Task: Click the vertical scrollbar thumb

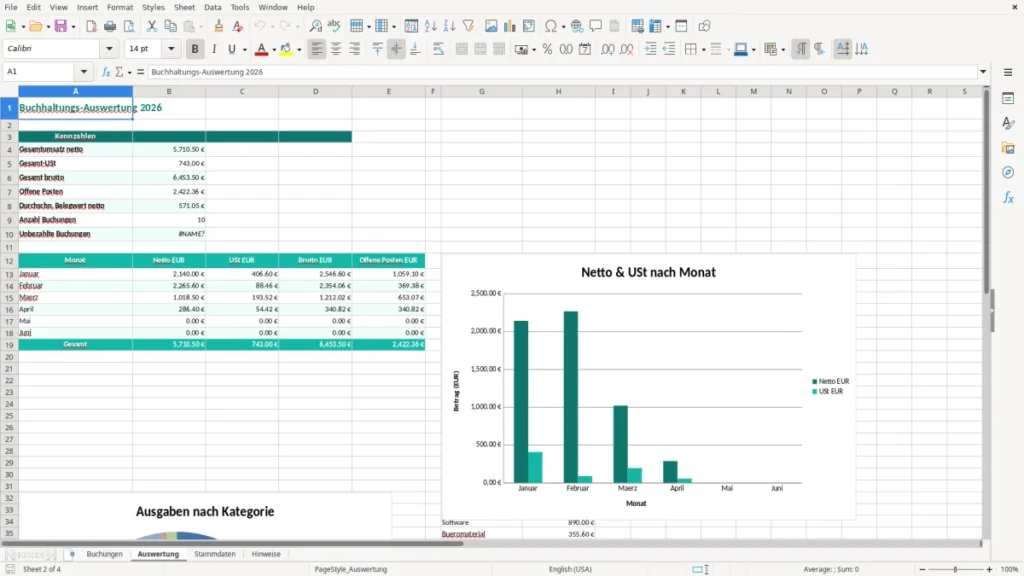Action: click(986, 193)
